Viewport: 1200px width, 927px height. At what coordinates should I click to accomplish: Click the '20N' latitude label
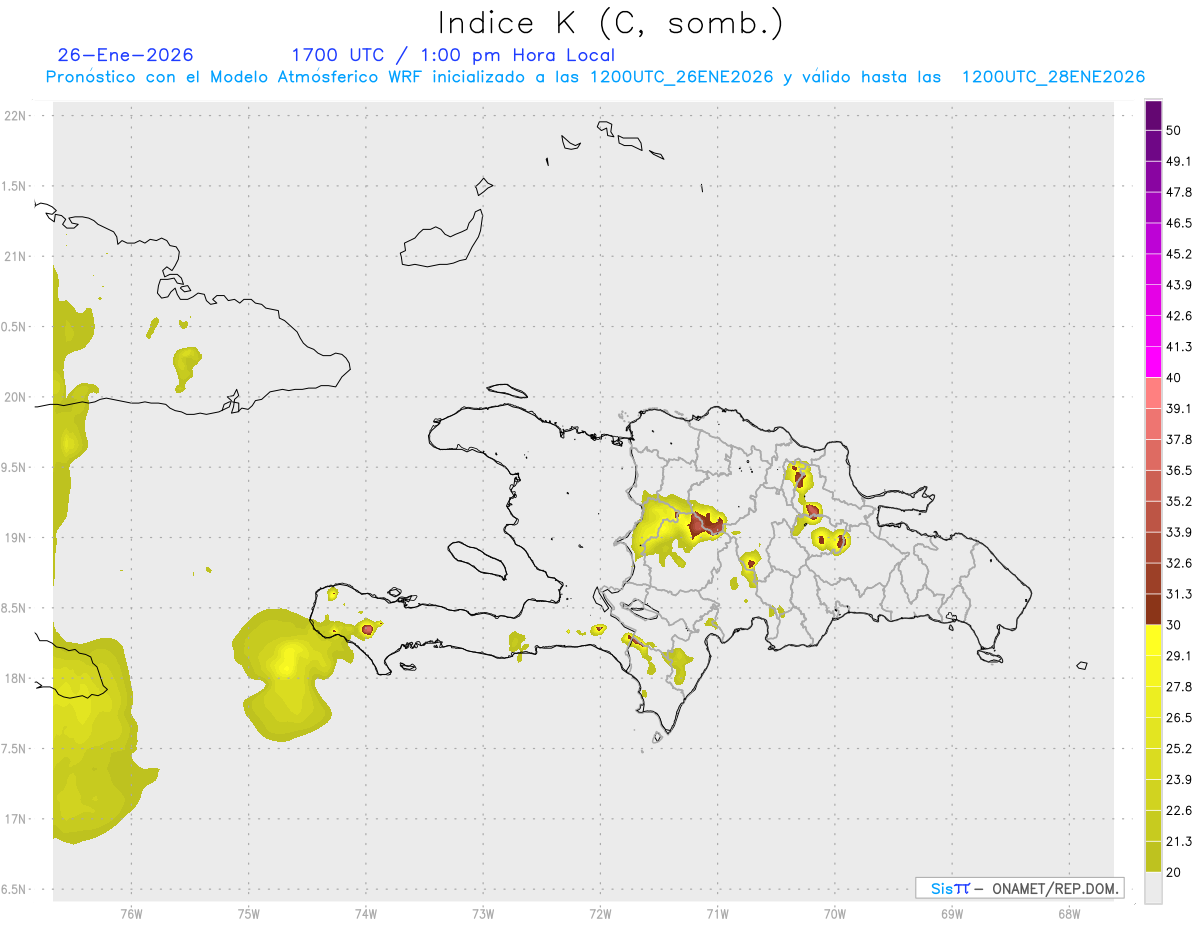point(15,397)
